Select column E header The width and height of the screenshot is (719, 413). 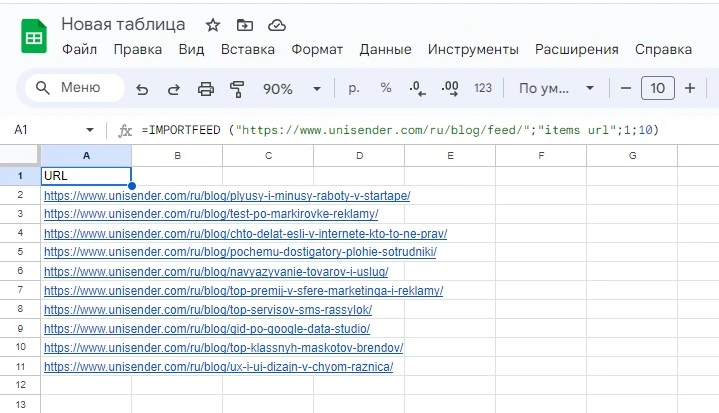(450, 156)
